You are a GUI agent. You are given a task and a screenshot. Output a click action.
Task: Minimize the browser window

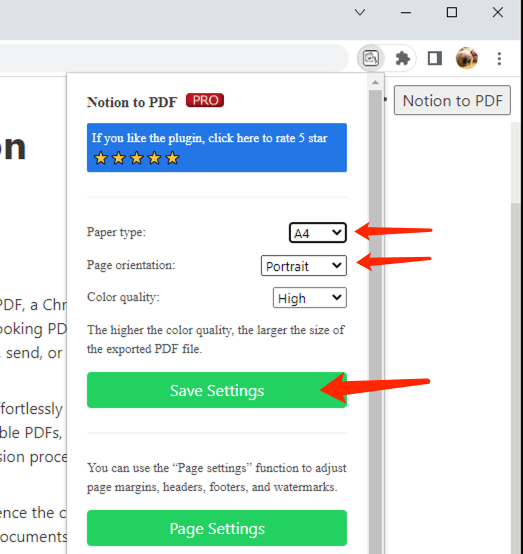pos(406,12)
